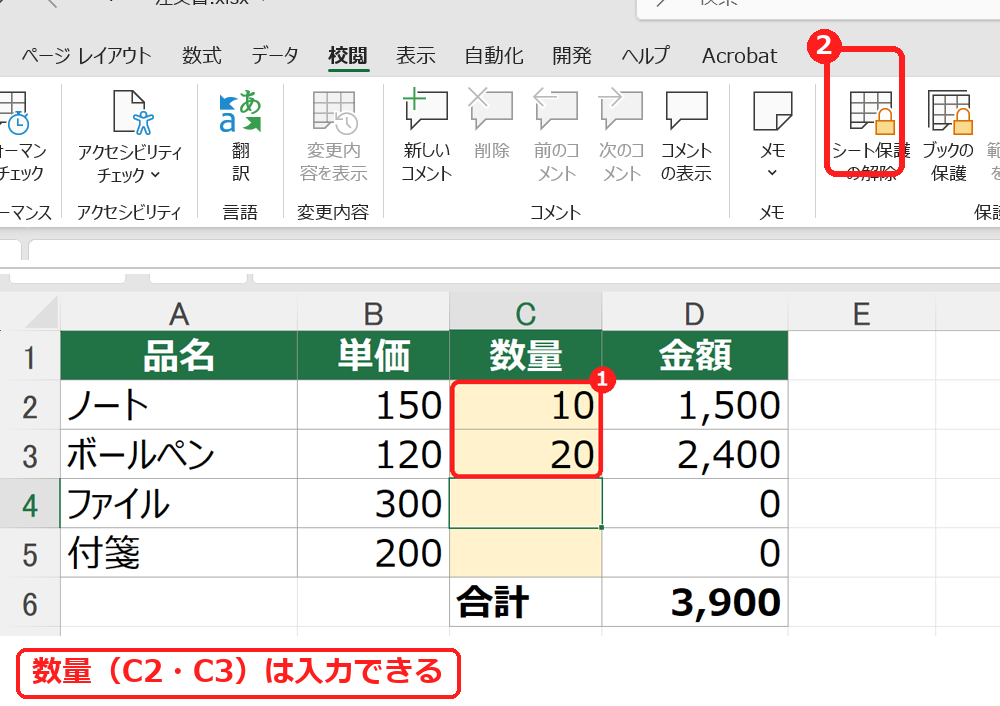Select amount cell 2,400
Viewport: 1000px width, 706px height.
(695, 454)
